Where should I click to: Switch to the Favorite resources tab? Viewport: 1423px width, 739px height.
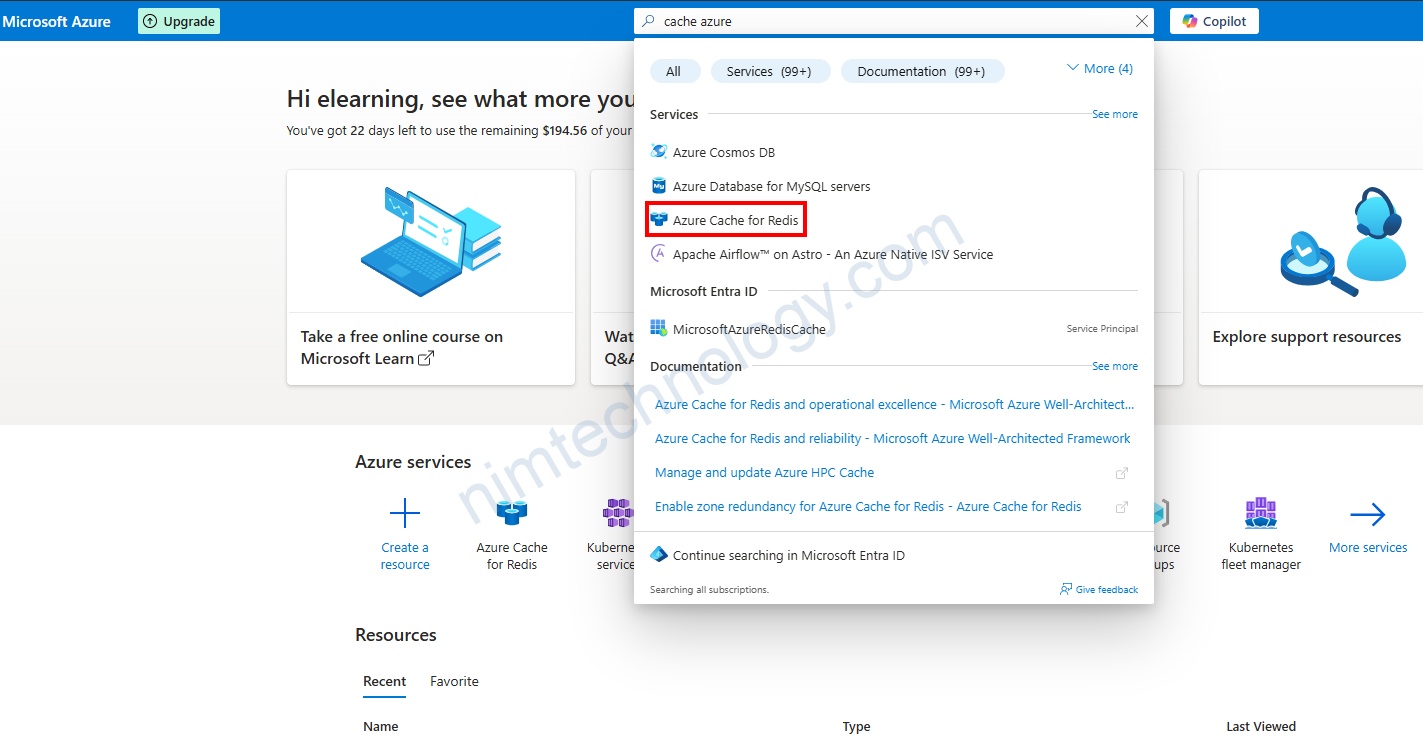tap(454, 681)
